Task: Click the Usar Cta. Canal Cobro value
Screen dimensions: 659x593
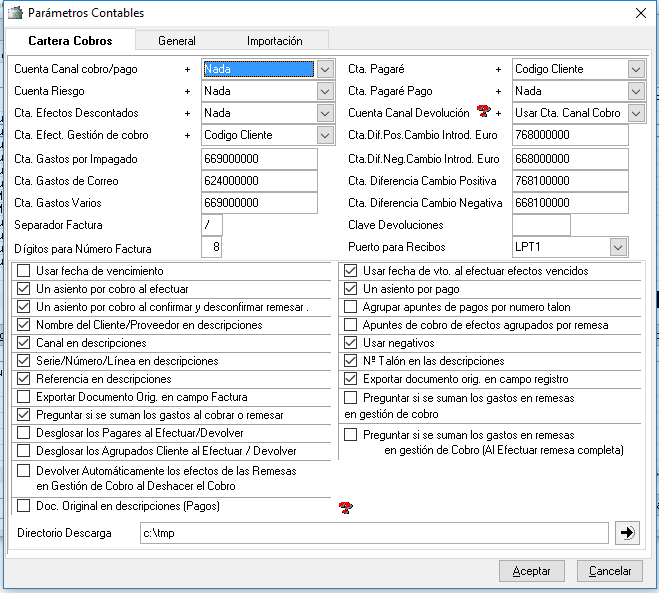Action: (x=568, y=113)
